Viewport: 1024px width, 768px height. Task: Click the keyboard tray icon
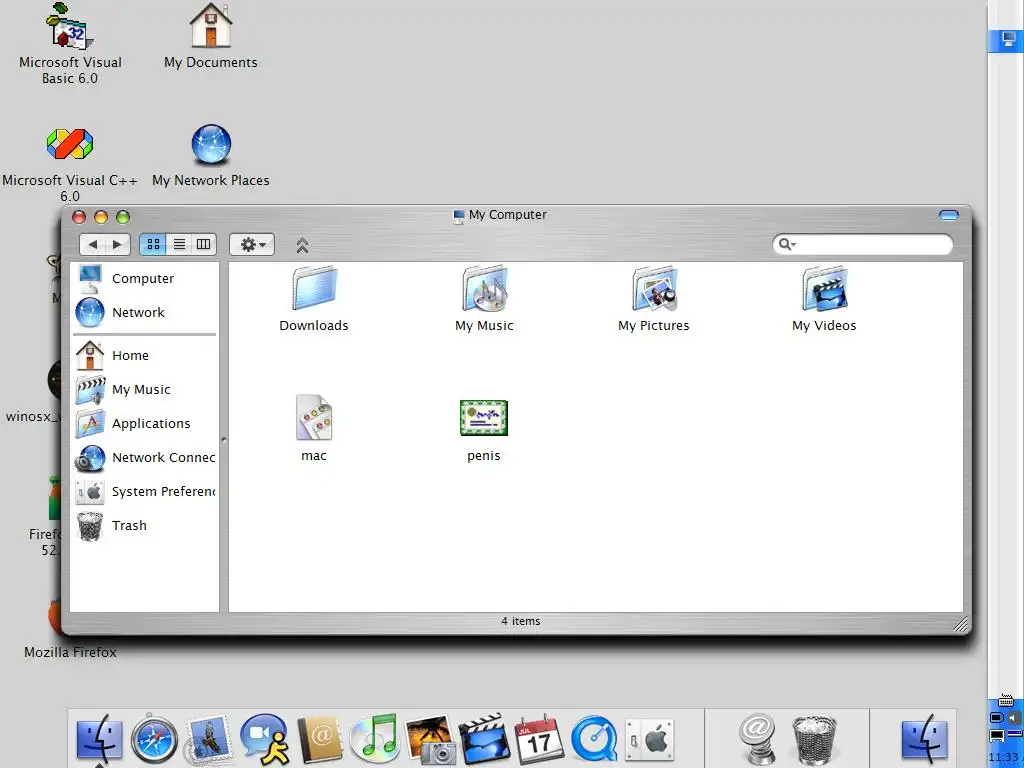pos(1006,701)
